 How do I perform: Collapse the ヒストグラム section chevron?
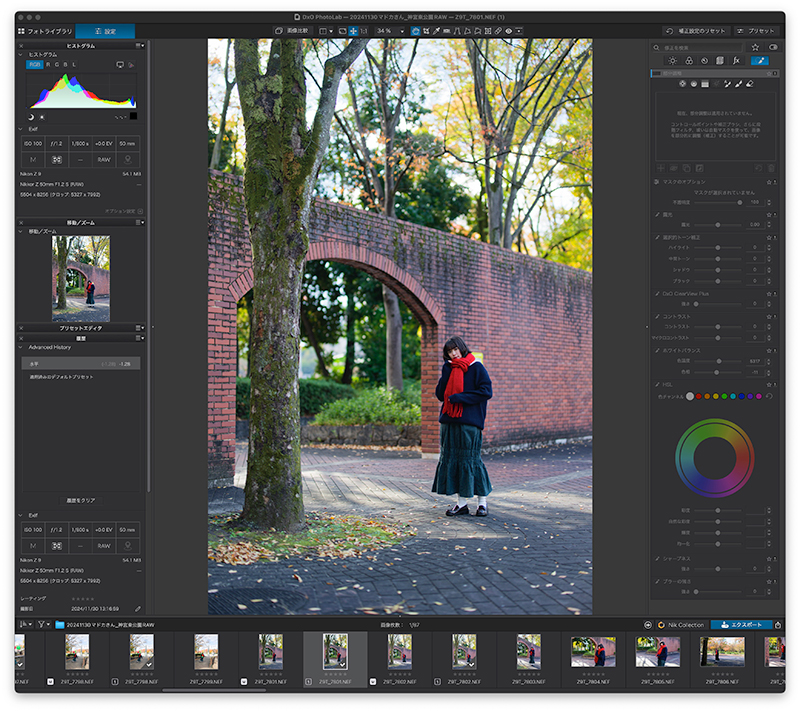(21, 55)
